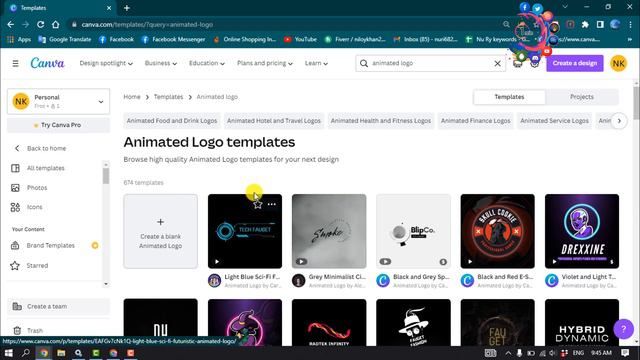Open File Explorer from taskbar
Viewport: 640px width, 360px height.
tap(61, 353)
